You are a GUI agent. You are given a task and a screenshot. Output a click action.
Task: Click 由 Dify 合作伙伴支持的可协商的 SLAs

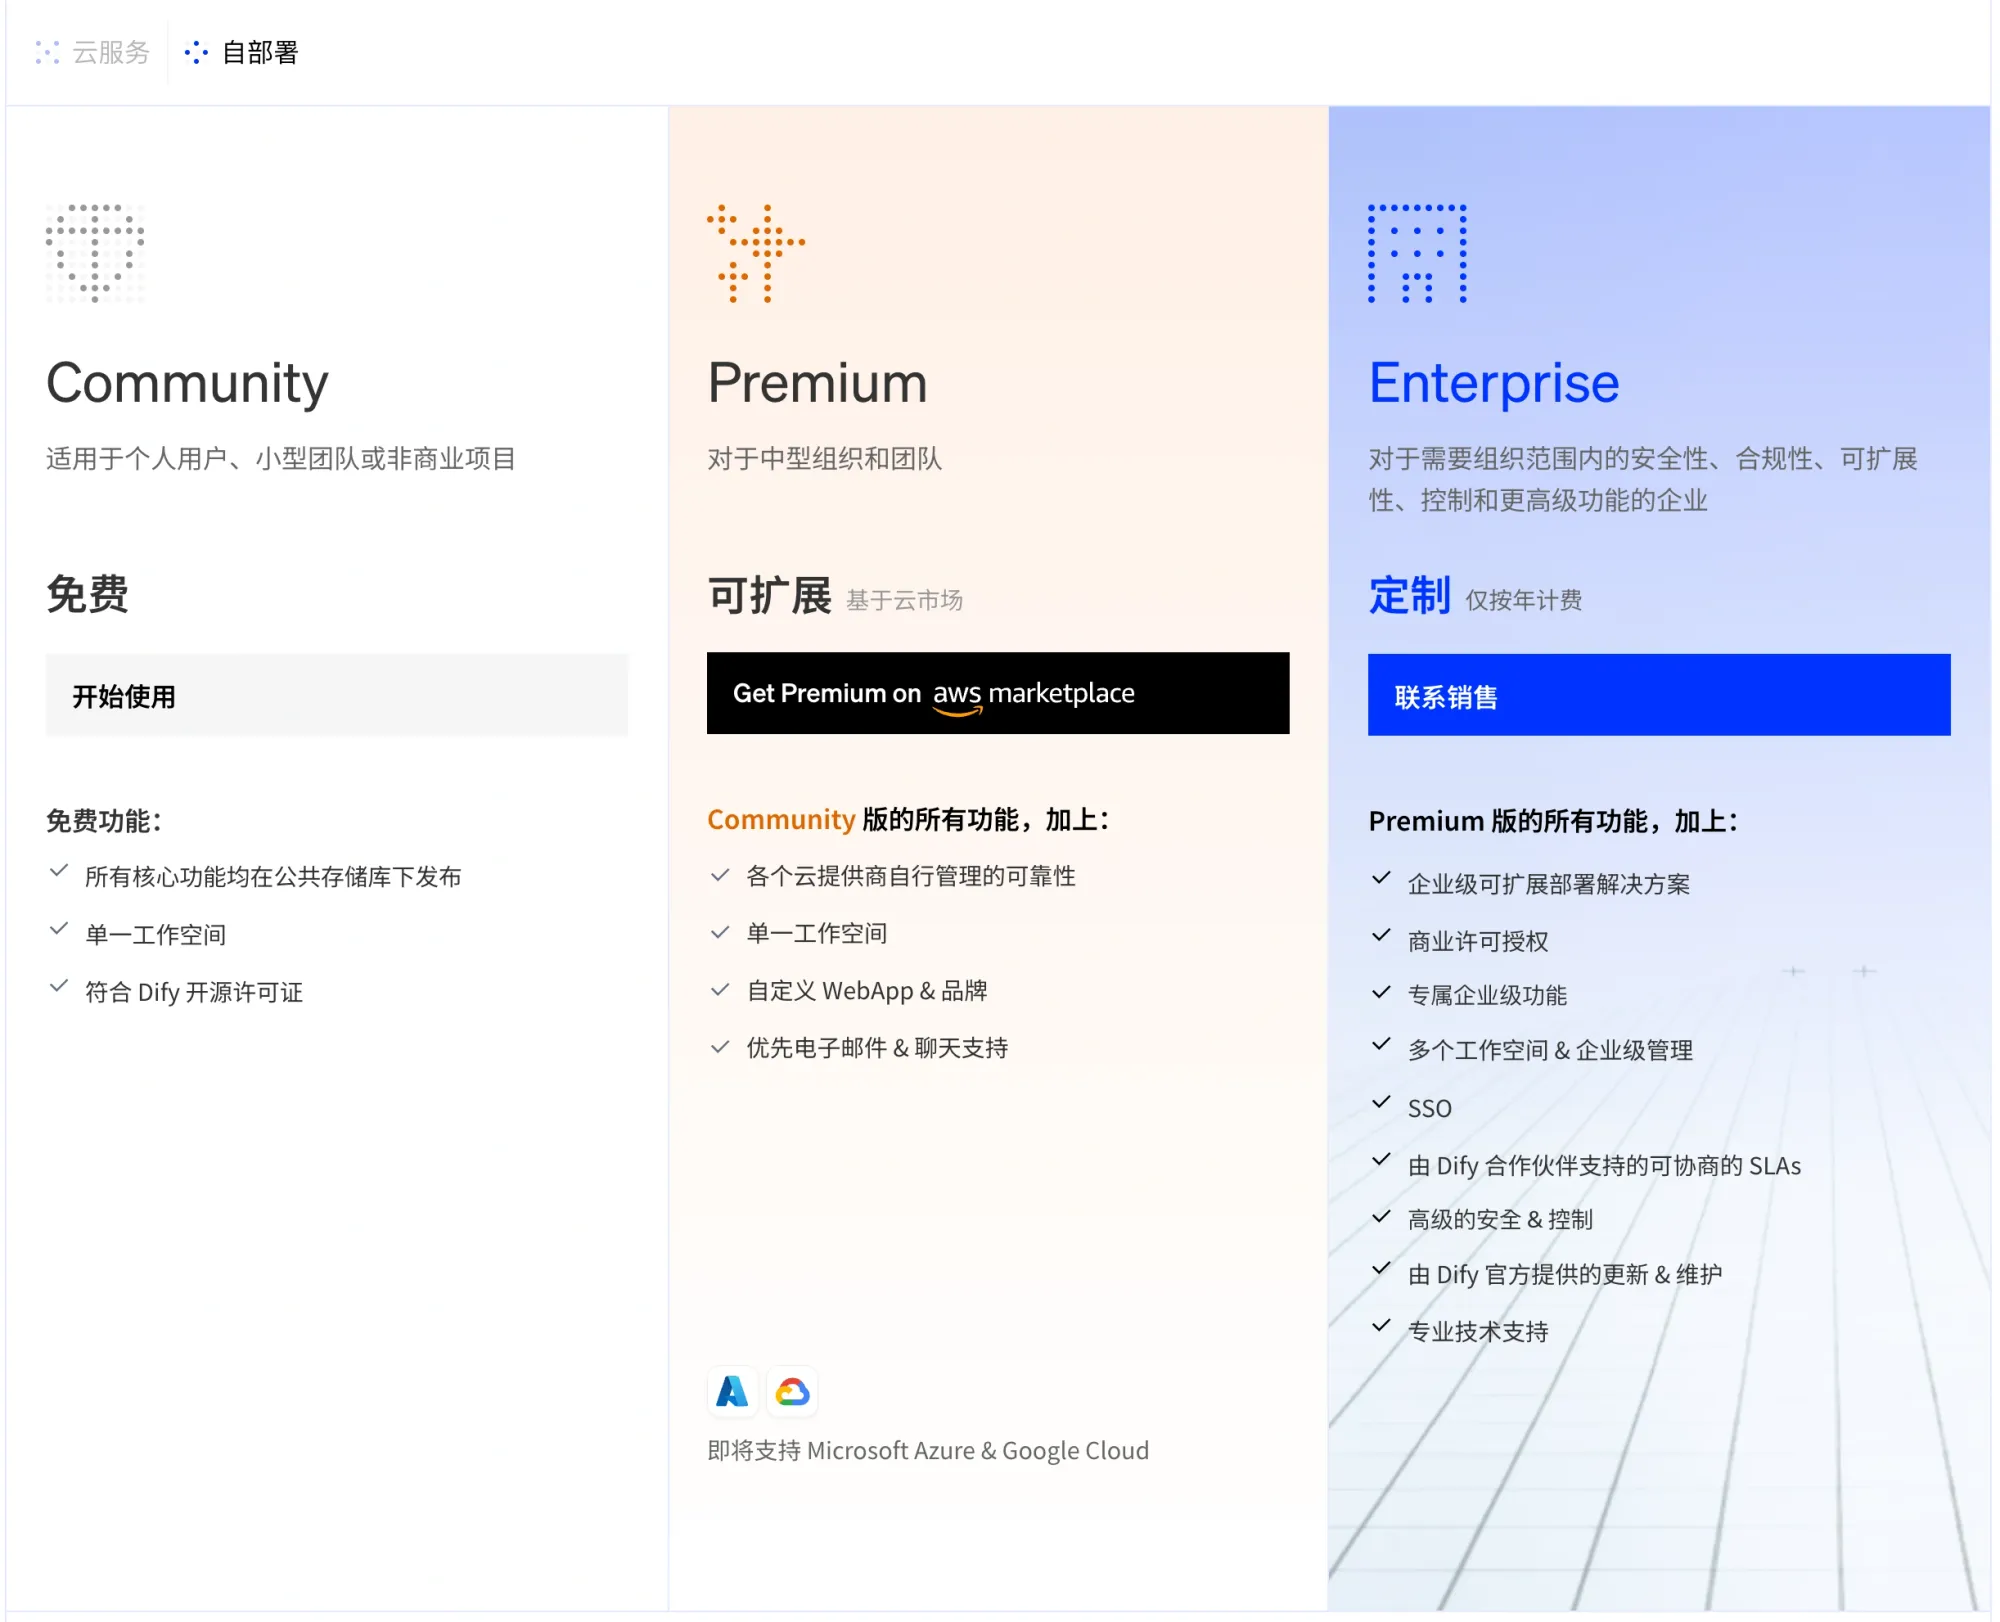1604,1166
